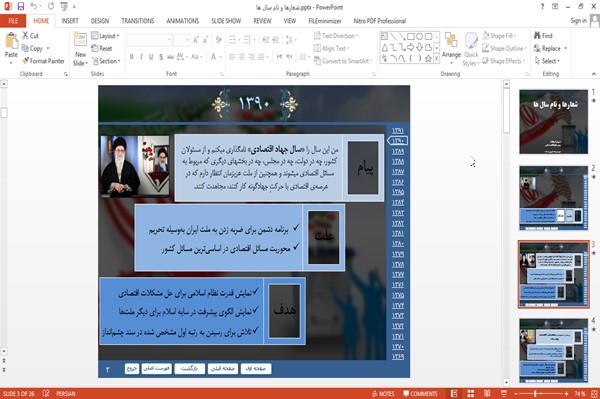The height and width of the screenshot is (399, 600).
Task: Open the Help question mark icon
Action: tap(542, 7)
